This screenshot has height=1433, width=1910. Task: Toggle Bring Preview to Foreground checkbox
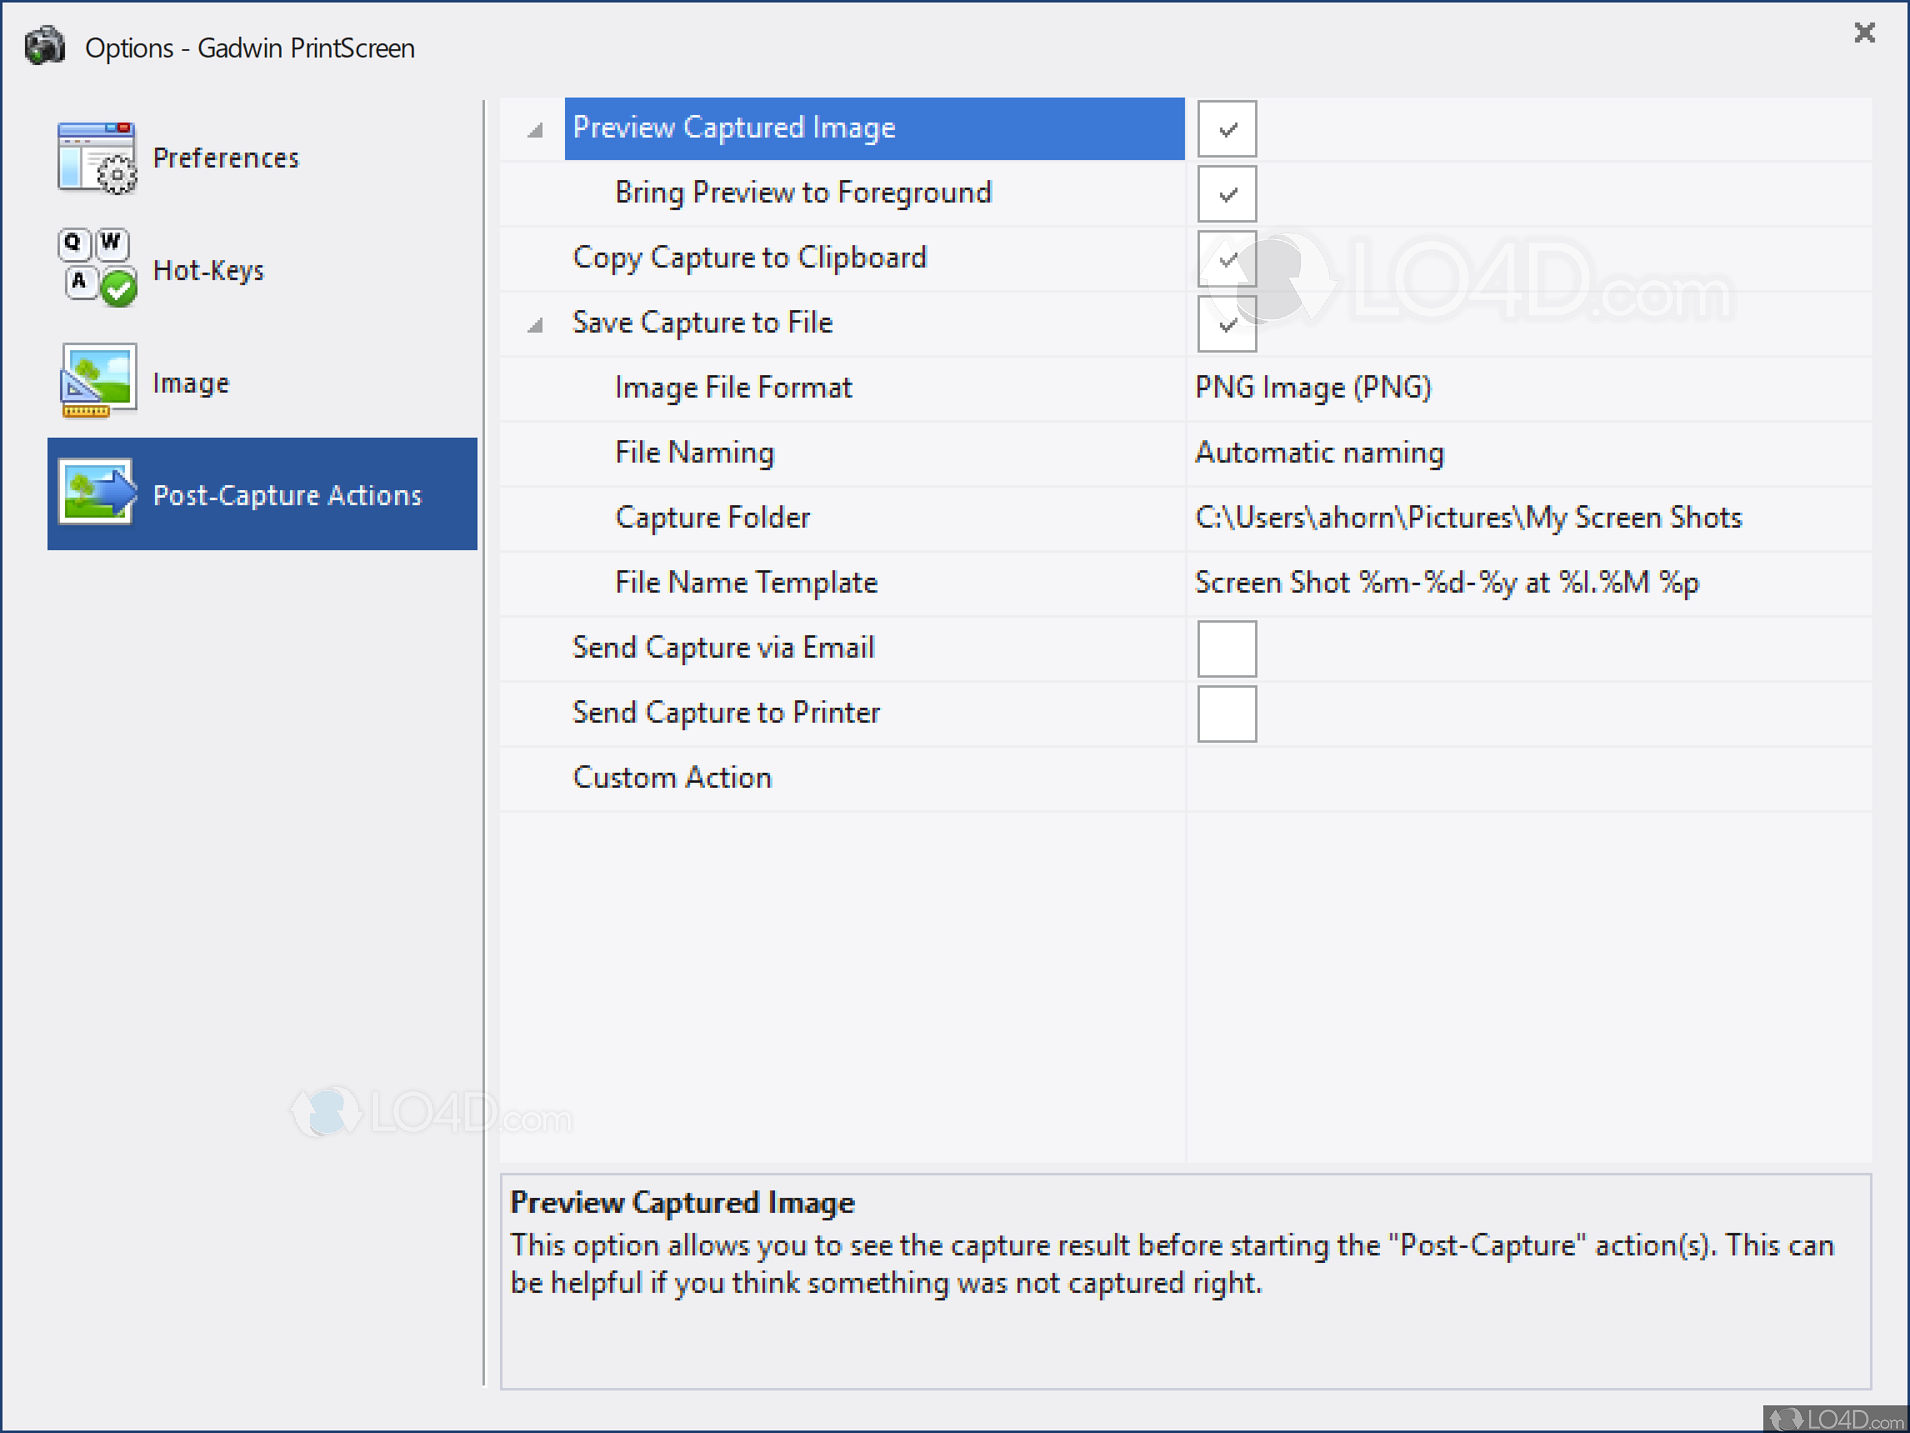click(1227, 194)
